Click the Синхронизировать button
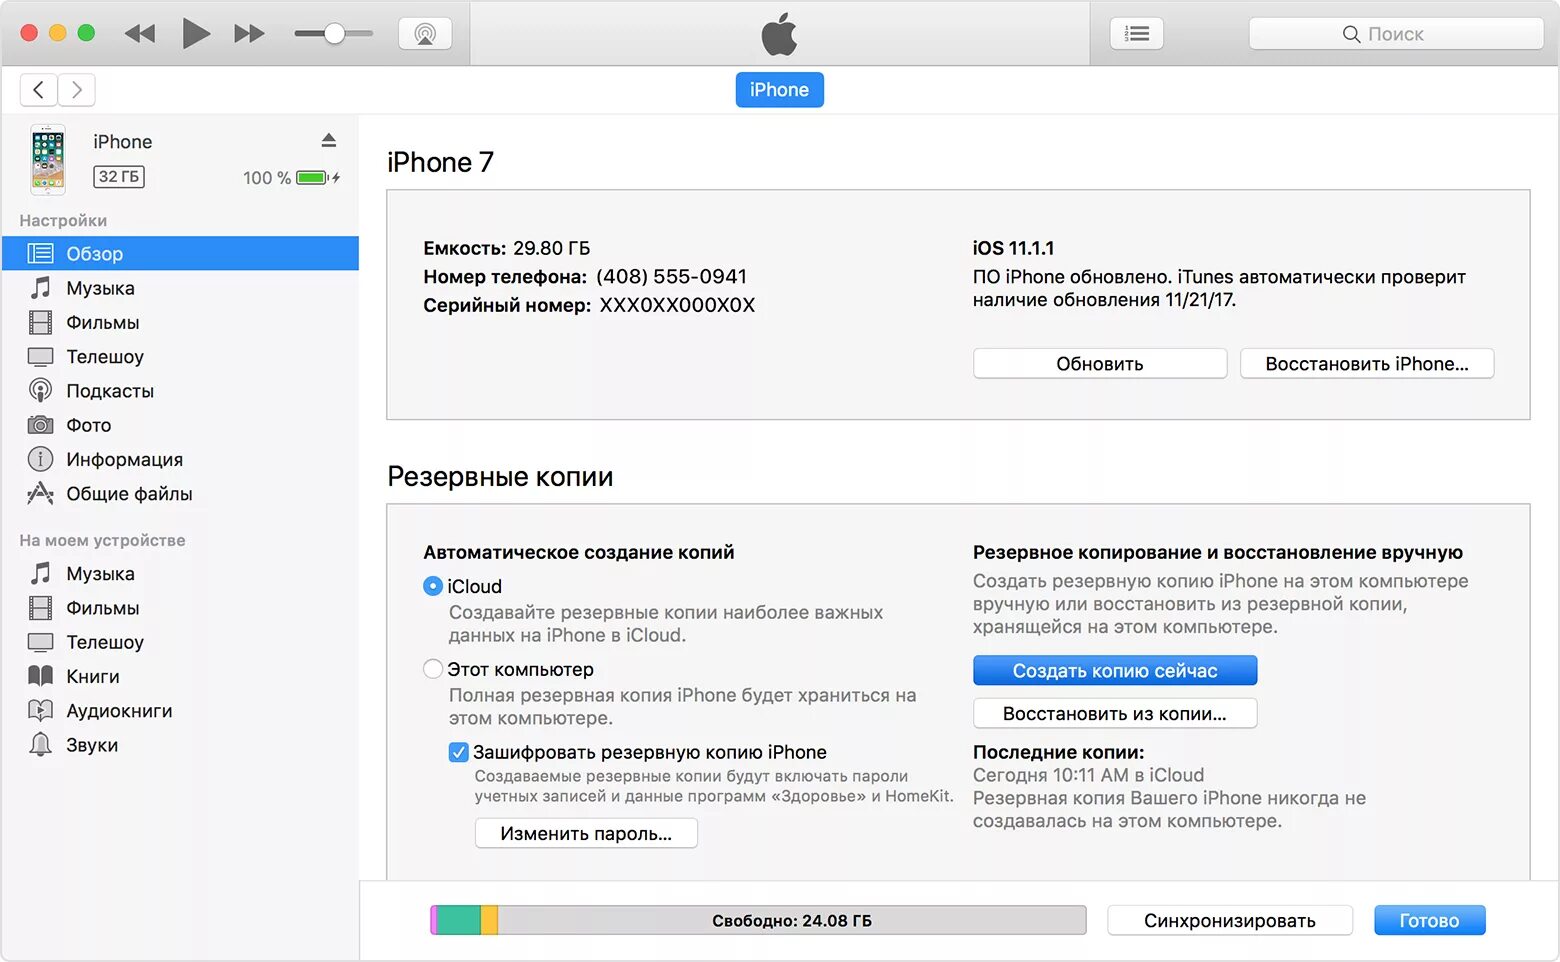The width and height of the screenshot is (1560, 962). point(1230,921)
